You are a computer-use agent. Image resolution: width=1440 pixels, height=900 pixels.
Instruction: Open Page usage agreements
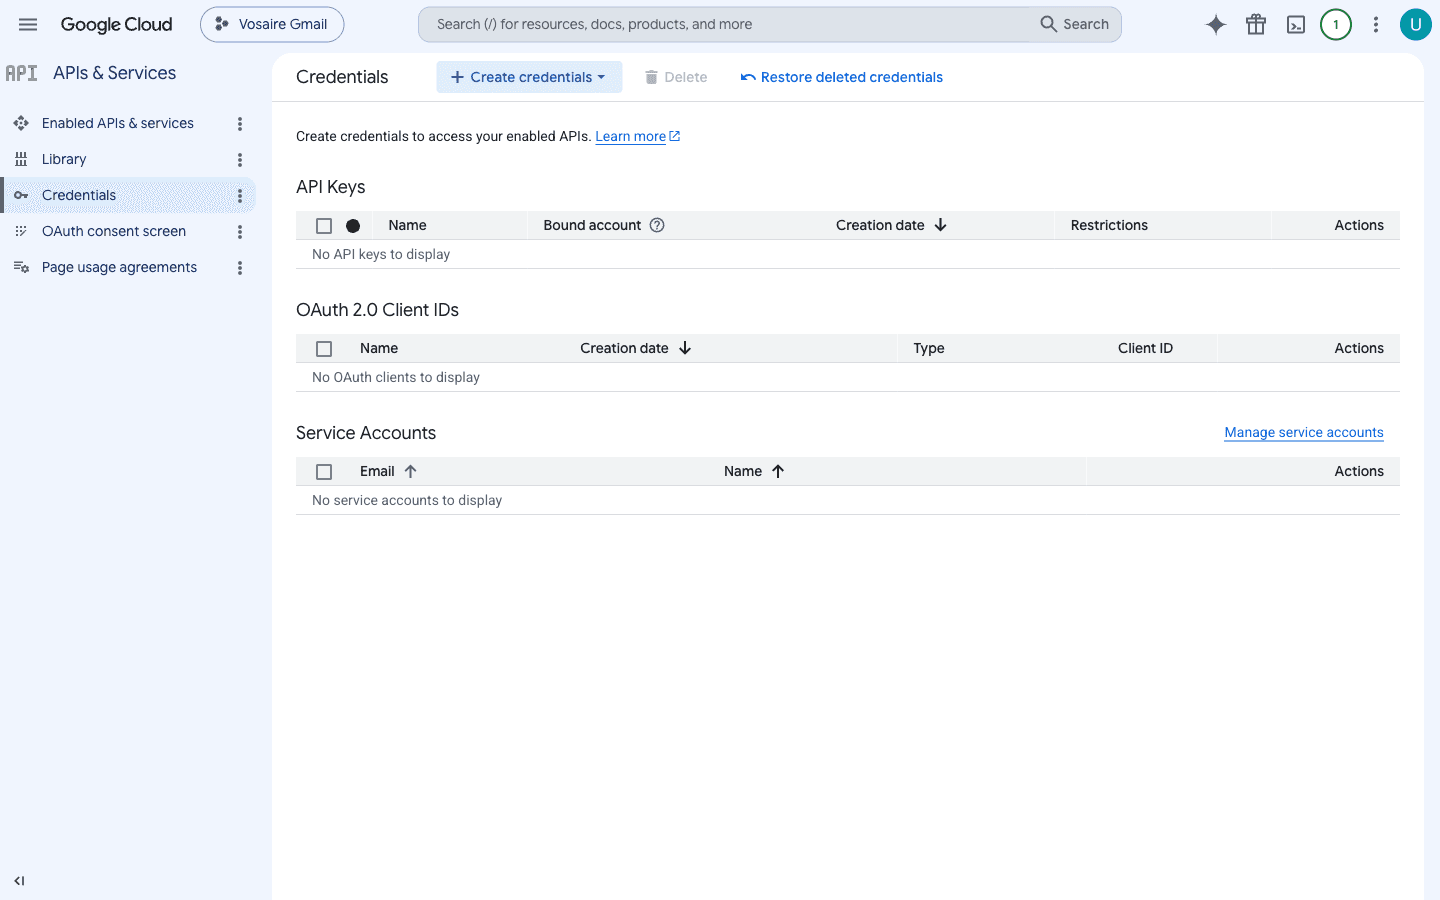point(119,267)
